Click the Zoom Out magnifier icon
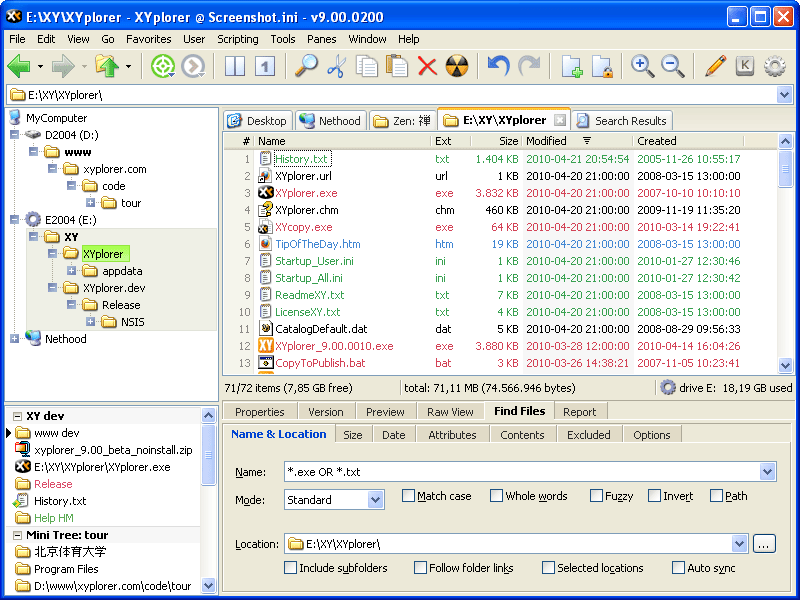Screen dimensions: 800x600 click(673, 66)
